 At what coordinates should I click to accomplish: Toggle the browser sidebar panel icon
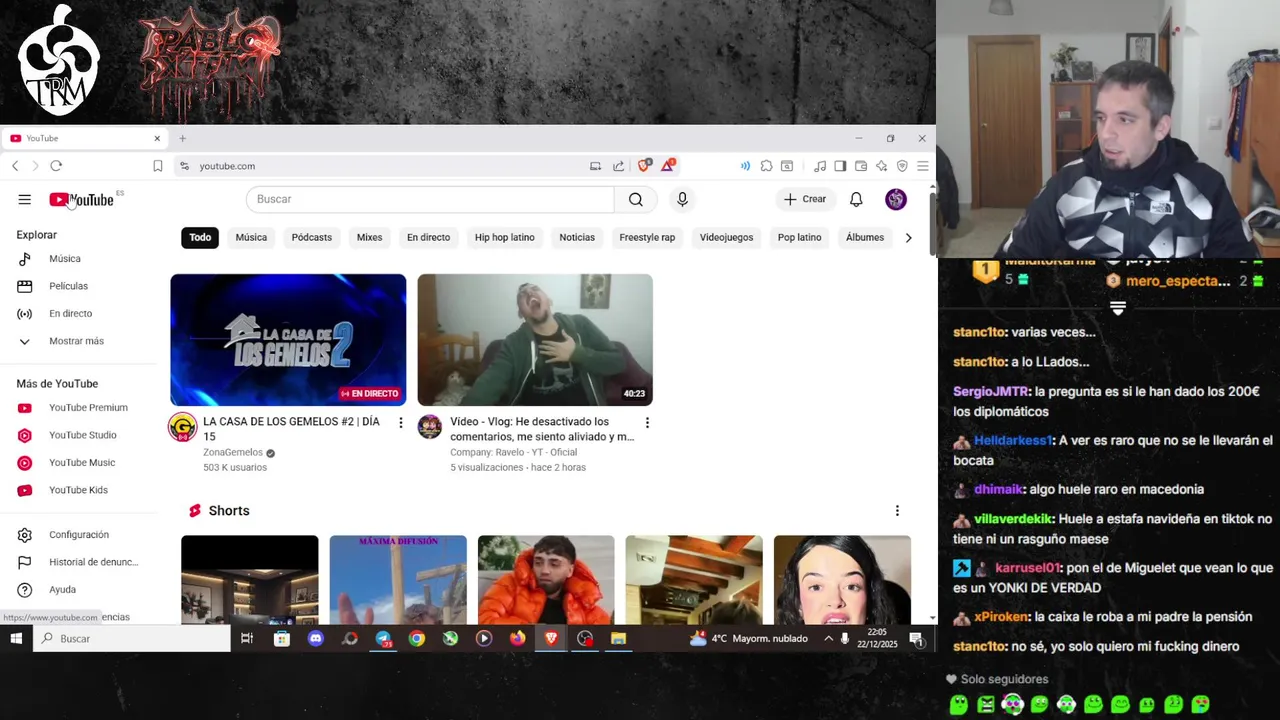840,166
